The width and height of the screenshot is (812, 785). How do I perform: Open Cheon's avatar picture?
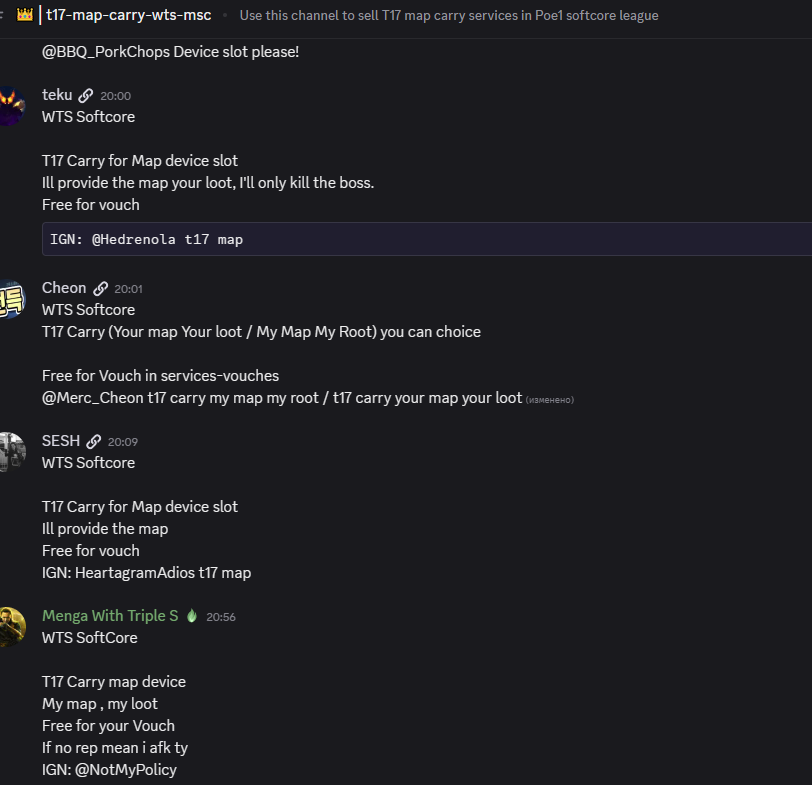(x=11, y=300)
